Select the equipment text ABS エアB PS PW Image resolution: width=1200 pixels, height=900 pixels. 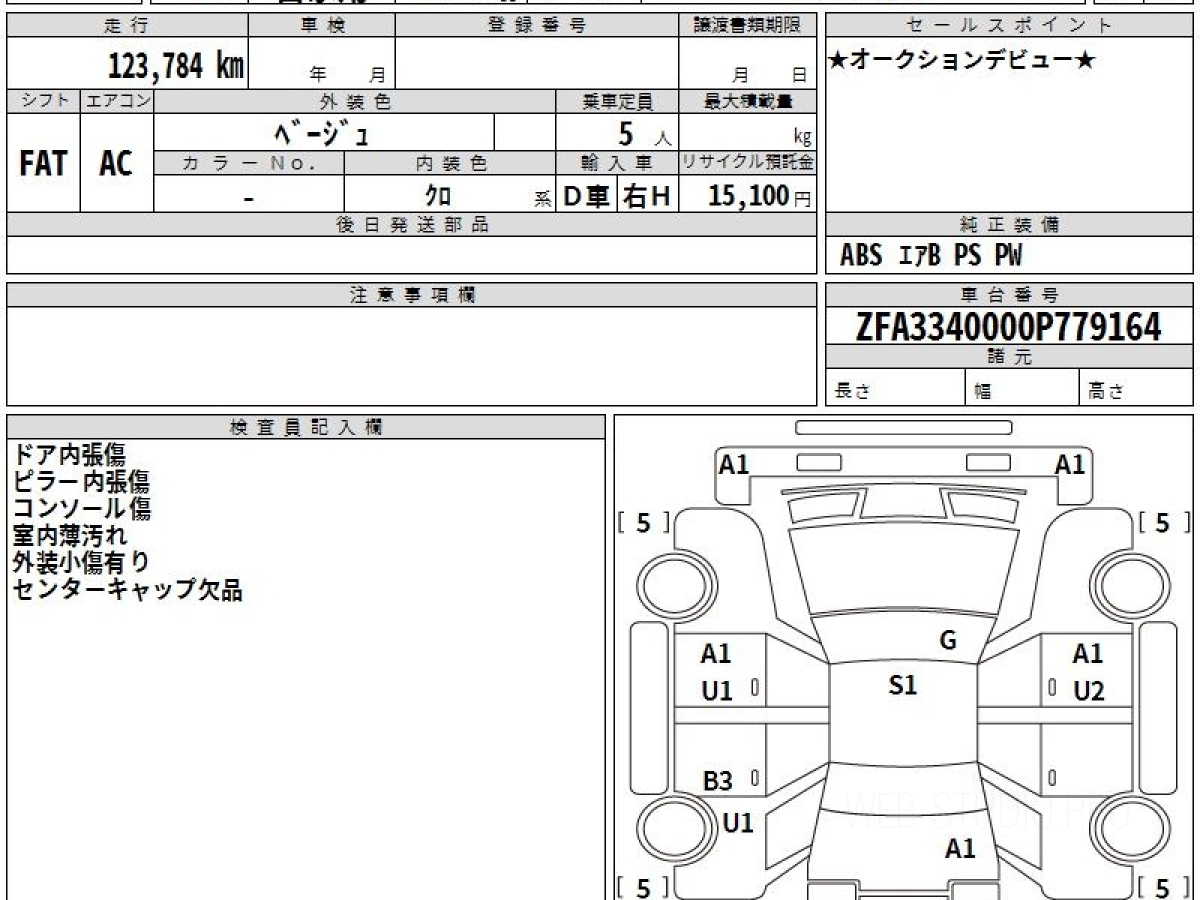[x=931, y=256]
